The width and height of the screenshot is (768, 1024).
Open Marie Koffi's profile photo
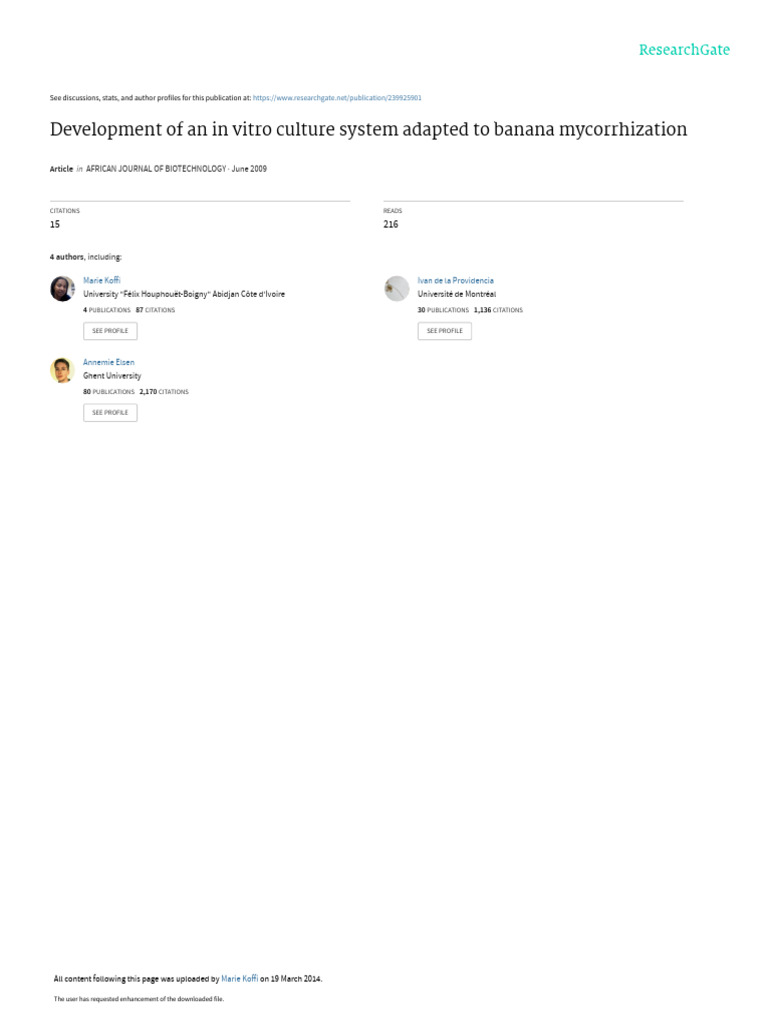click(63, 289)
